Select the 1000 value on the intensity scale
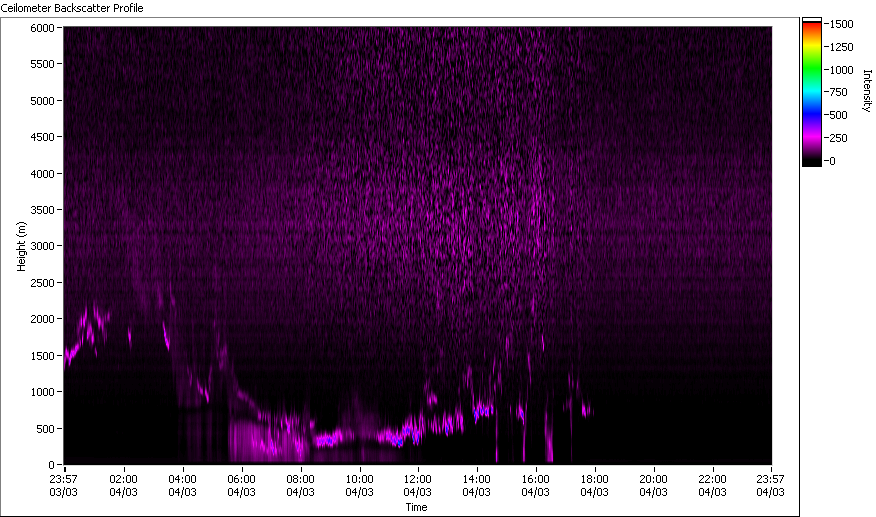 [x=842, y=70]
